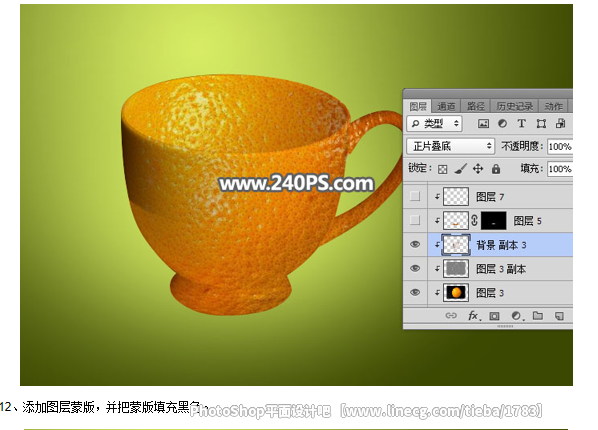Switch to the 图层 tab
Image resolution: width=598 pixels, height=430 pixels.
click(x=418, y=106)
